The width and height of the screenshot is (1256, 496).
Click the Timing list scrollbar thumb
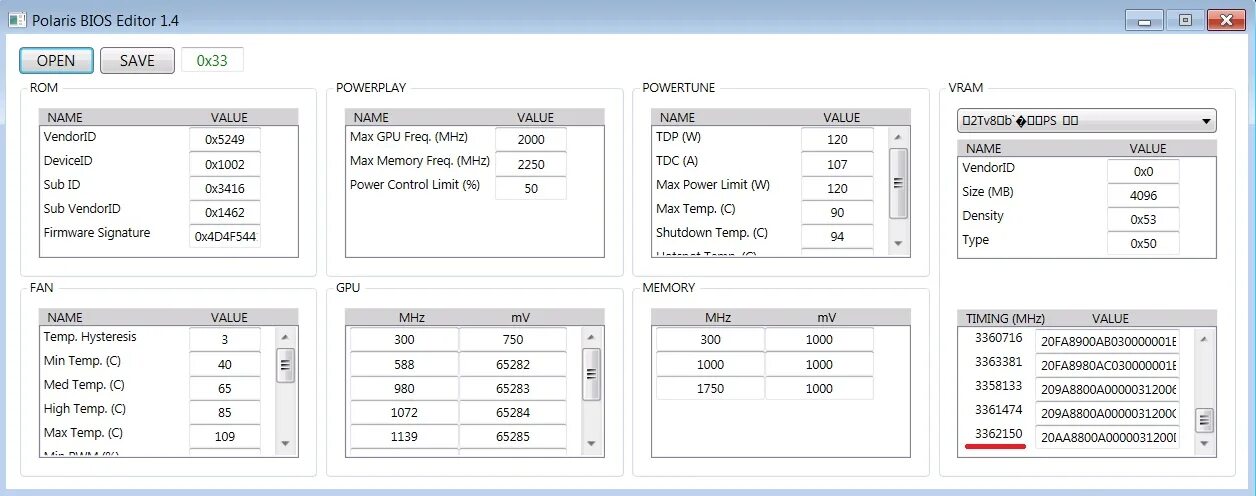tap(1205, 420)
